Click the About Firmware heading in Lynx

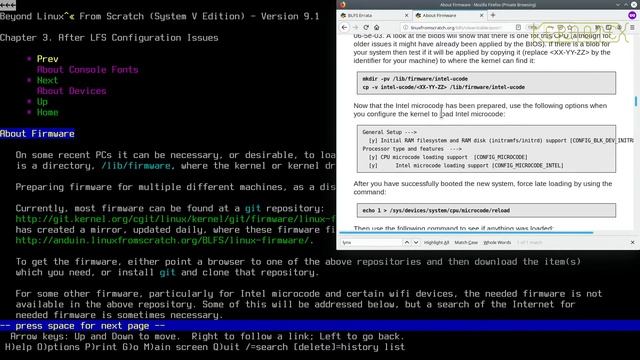(x=37, y=133)
